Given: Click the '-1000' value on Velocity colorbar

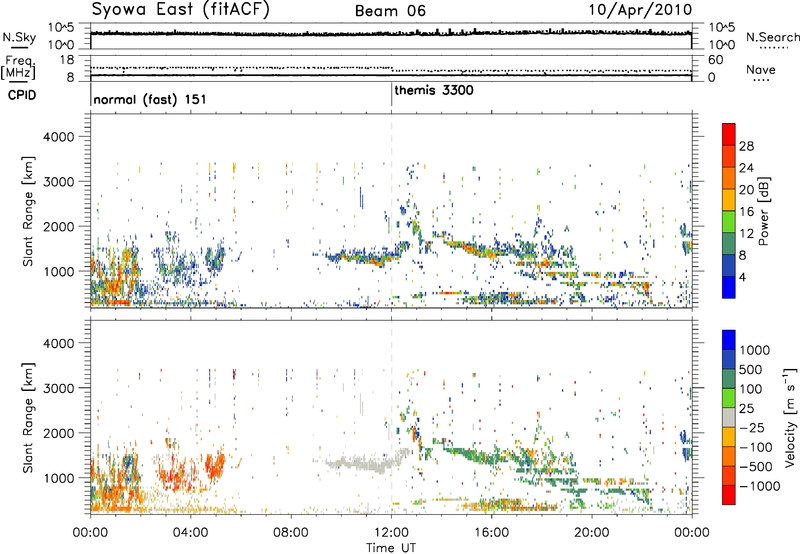Looking at the screenshot, I should tap(760, 486).
